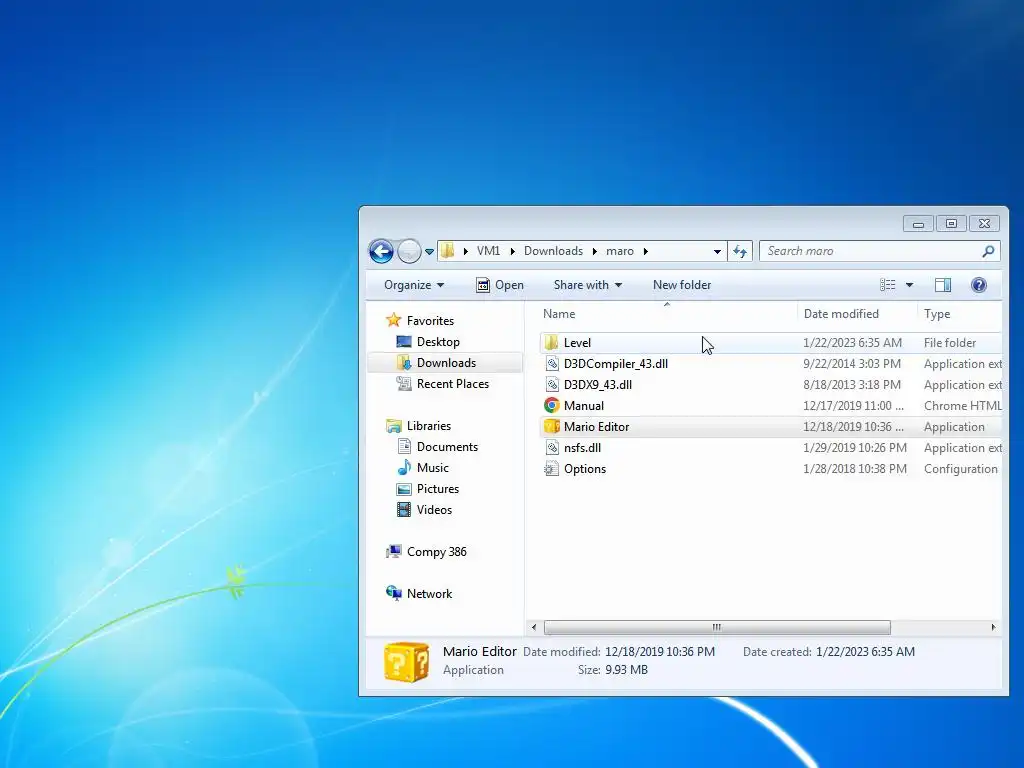Select Favorites in the navigation pane

tap(430, 321)
